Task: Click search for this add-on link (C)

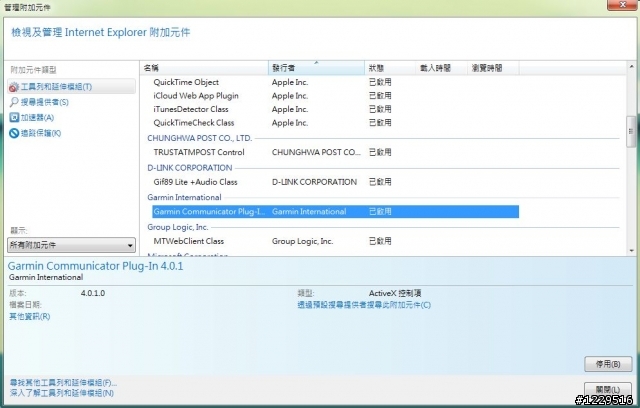Action: tap(364, 305)
